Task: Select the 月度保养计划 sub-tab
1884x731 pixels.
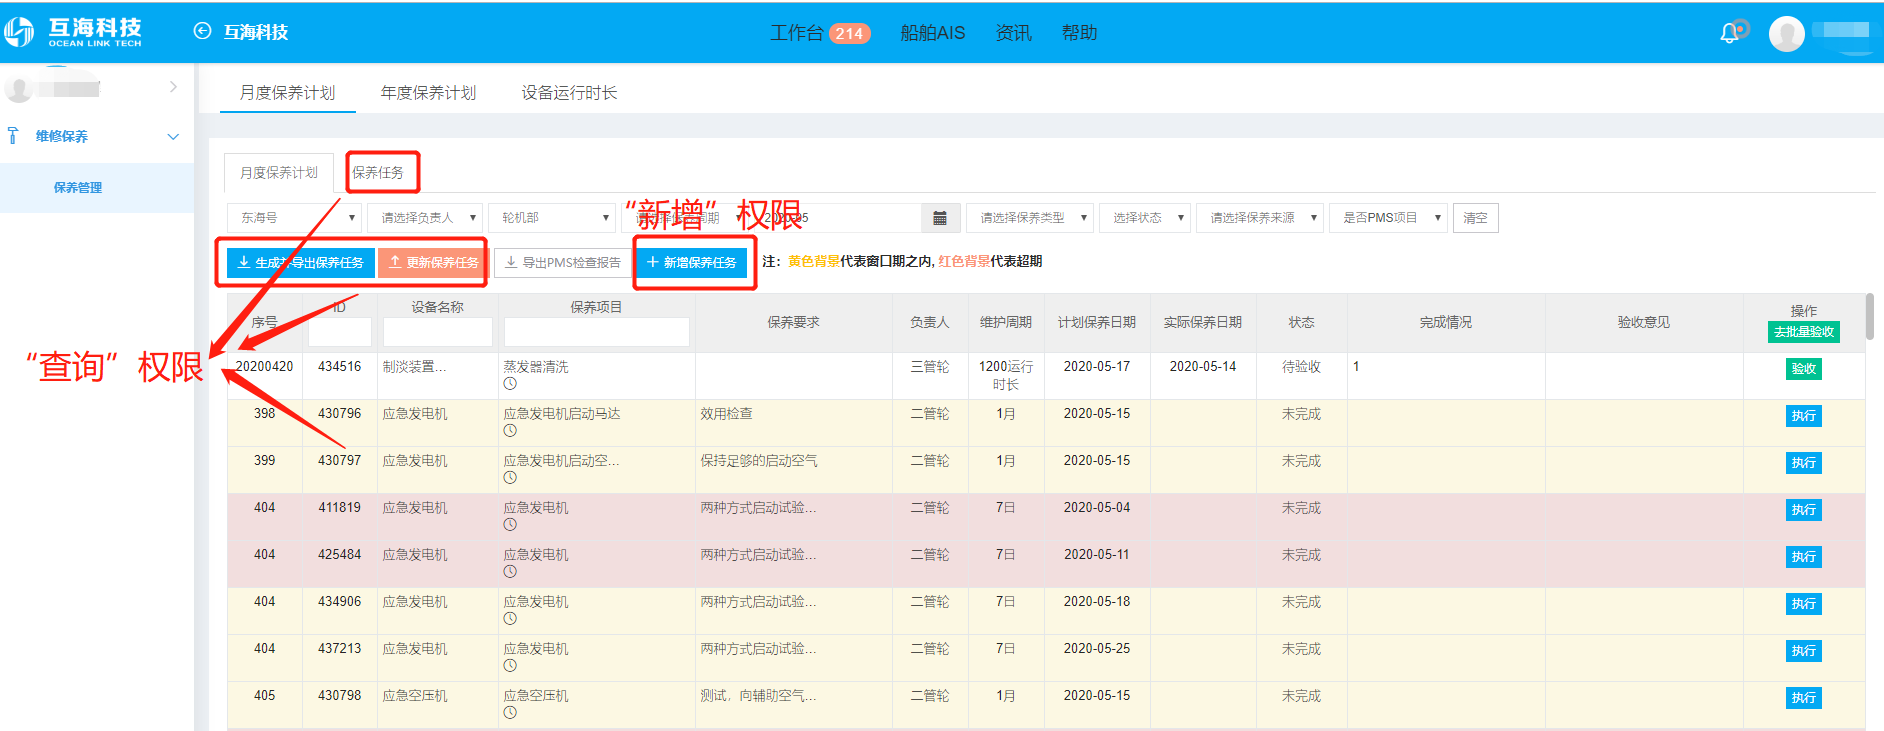Action: point(279,173)
